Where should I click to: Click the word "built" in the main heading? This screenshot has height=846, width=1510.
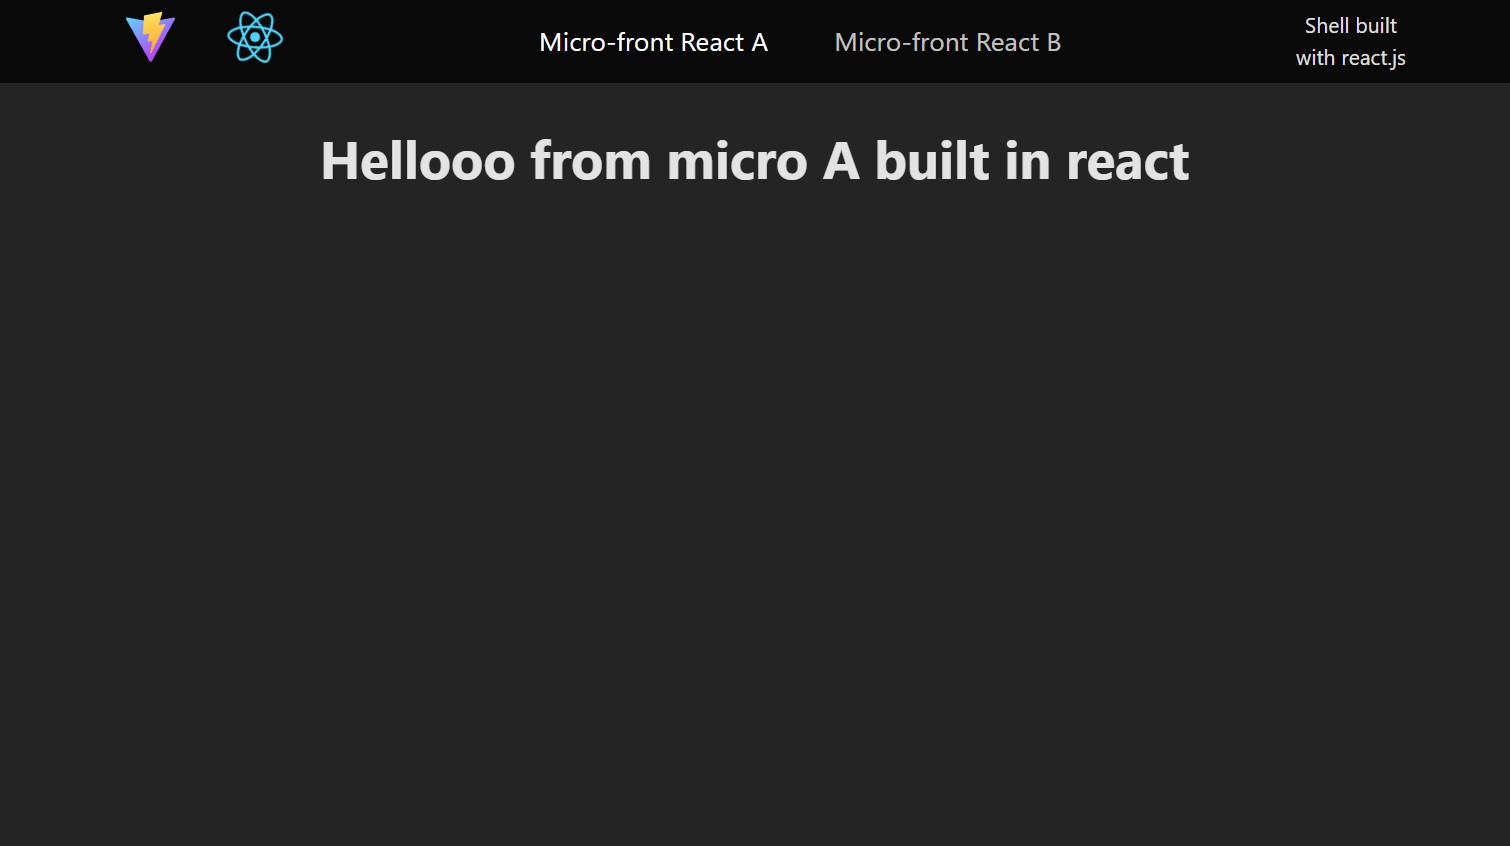tap(932, 161)
